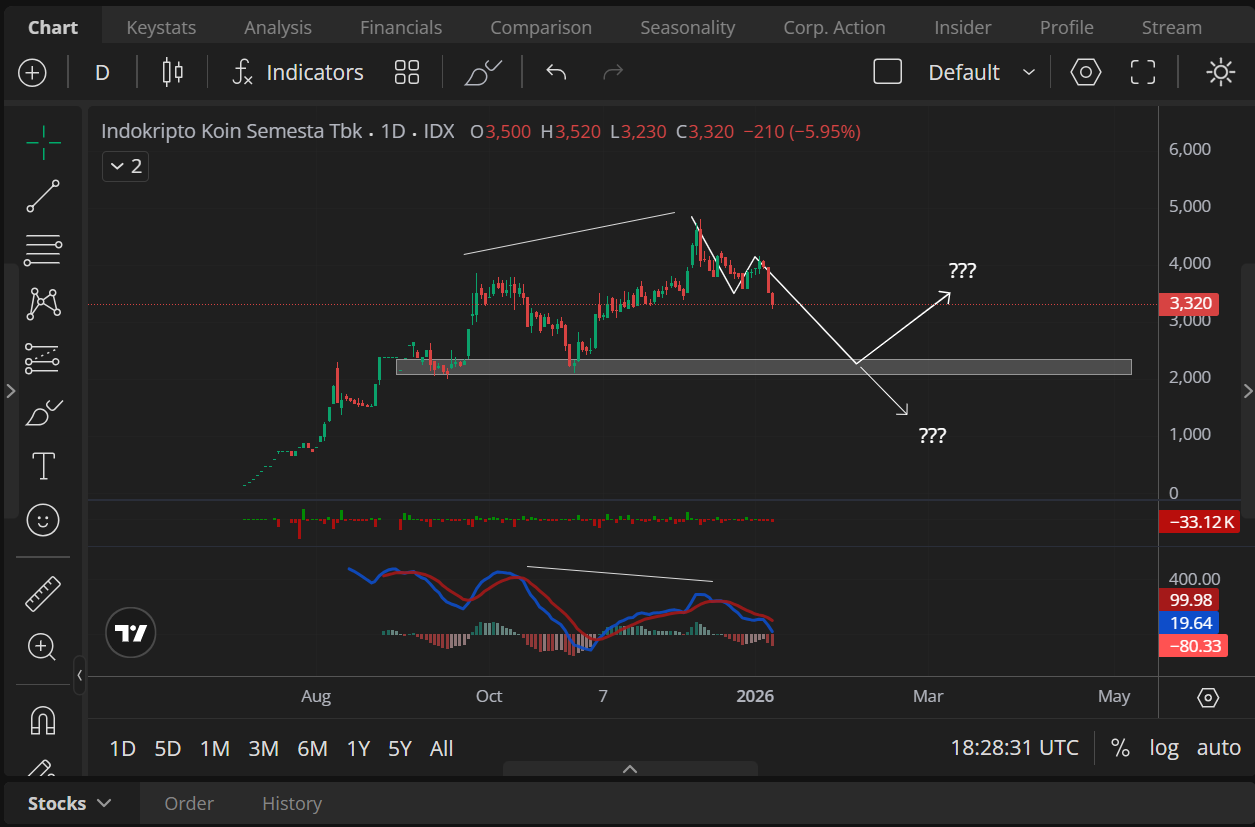Open chart settings hexagon icon
The image size is (1255, 827).
pos(1086,72)
